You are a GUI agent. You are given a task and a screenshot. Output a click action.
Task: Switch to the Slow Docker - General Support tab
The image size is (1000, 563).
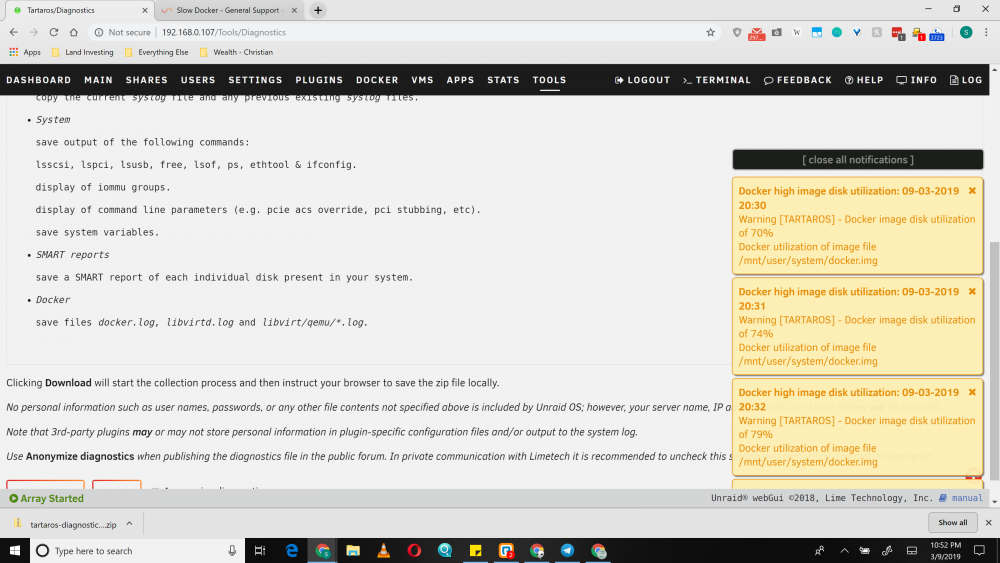pyautogui.click(x=227, y=10)
